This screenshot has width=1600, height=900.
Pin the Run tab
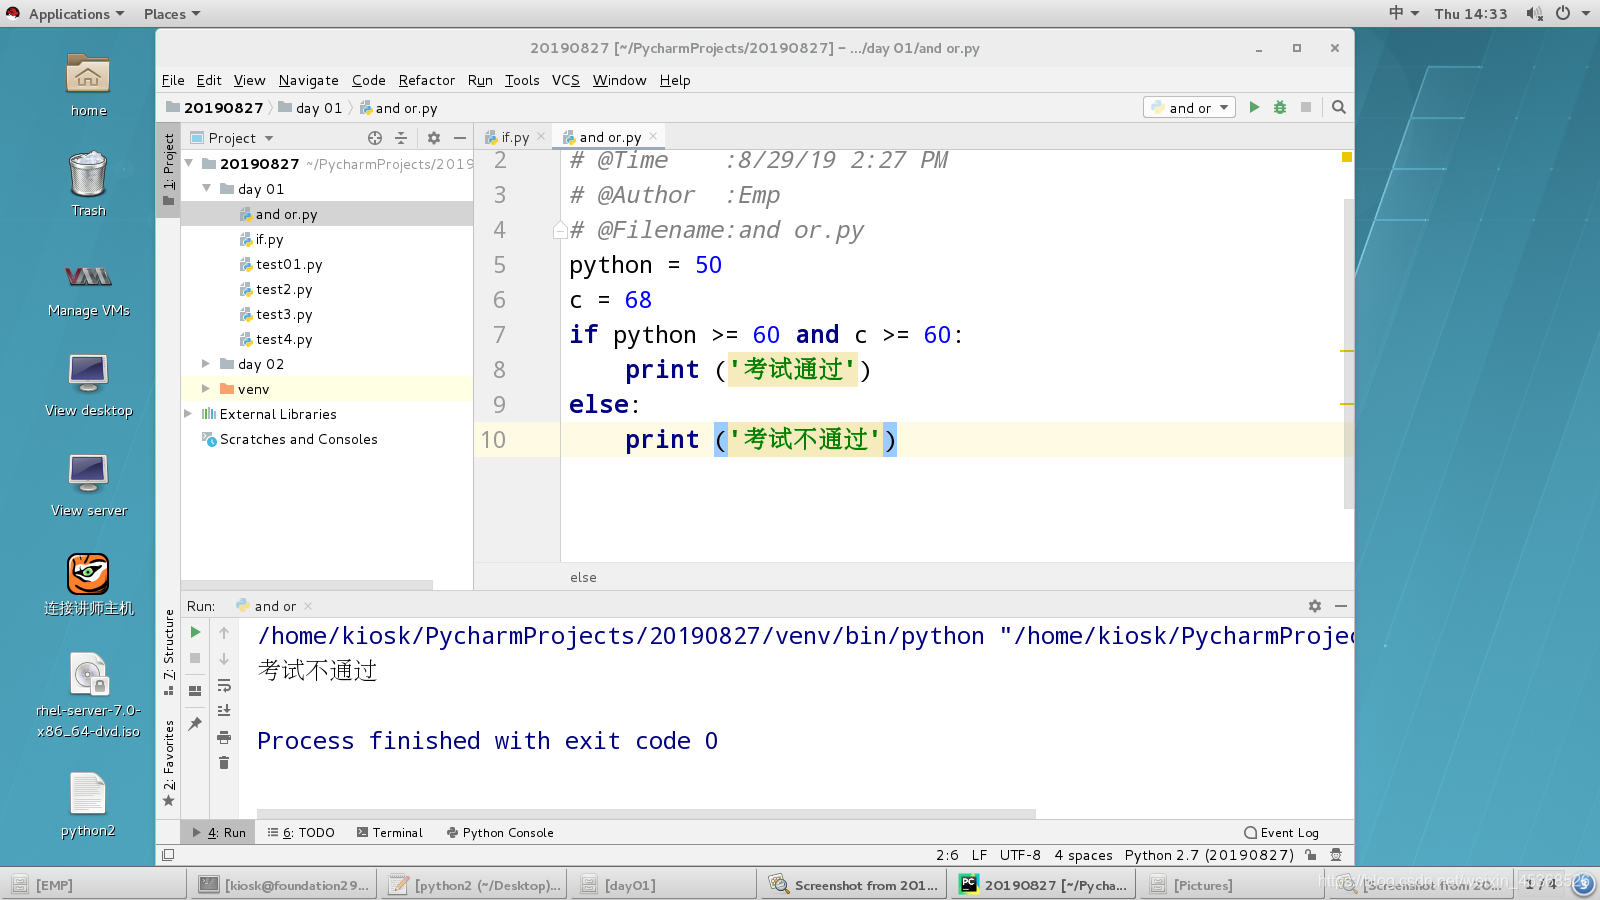click(x=195, y=723)
